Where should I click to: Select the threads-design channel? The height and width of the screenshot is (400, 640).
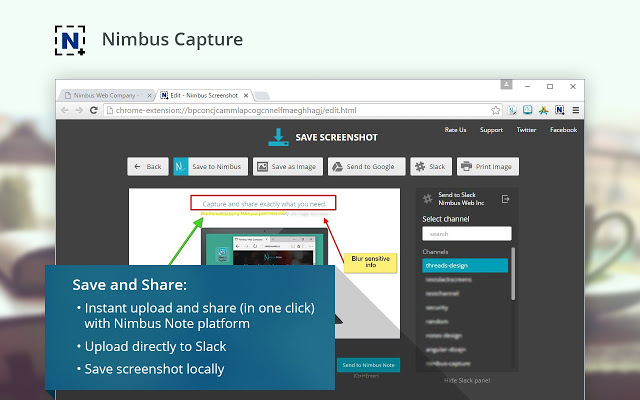[465, 265]
